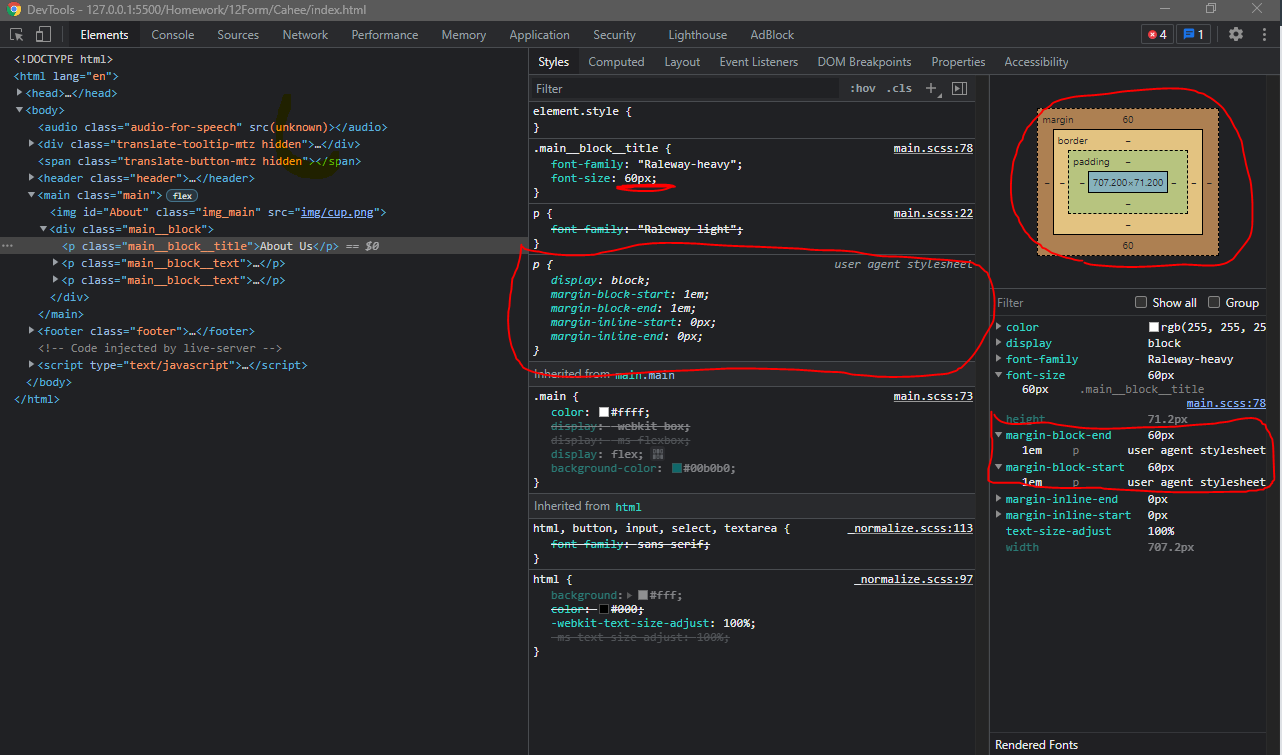Click the 707.200×71.200 content box in box model
The image size is (1282, 755).
[1127, 183]
